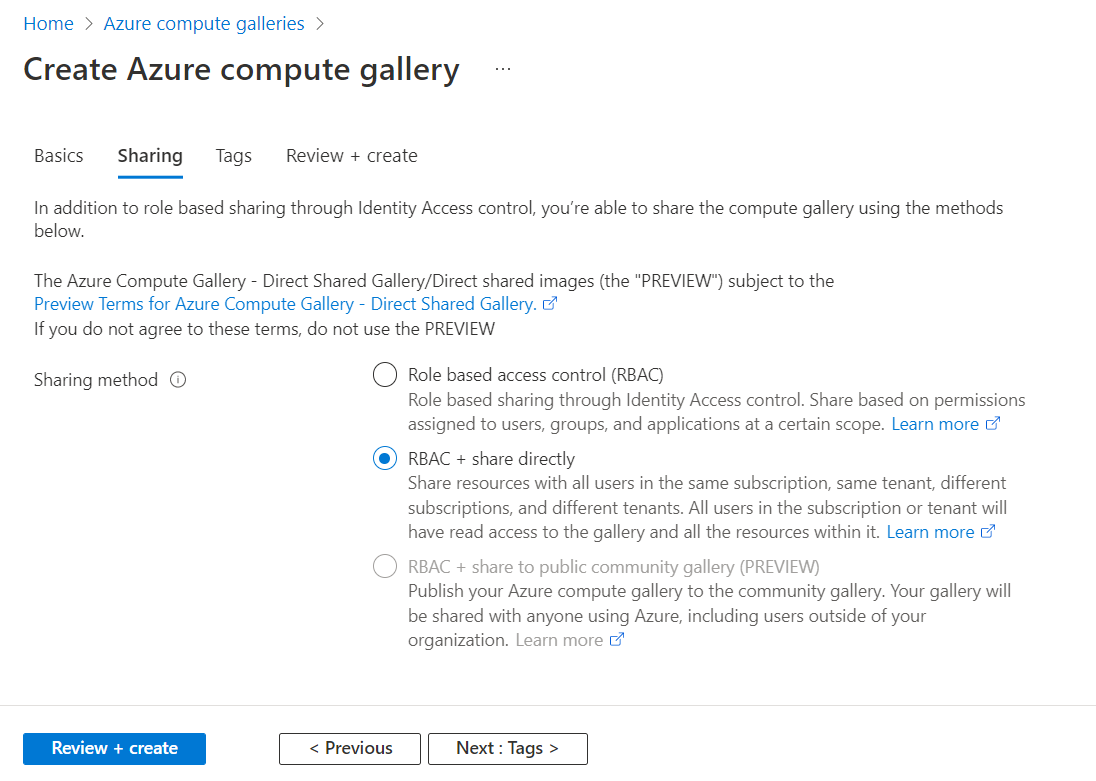Select the RBAC + share directly option

click(x=385, y=458)
